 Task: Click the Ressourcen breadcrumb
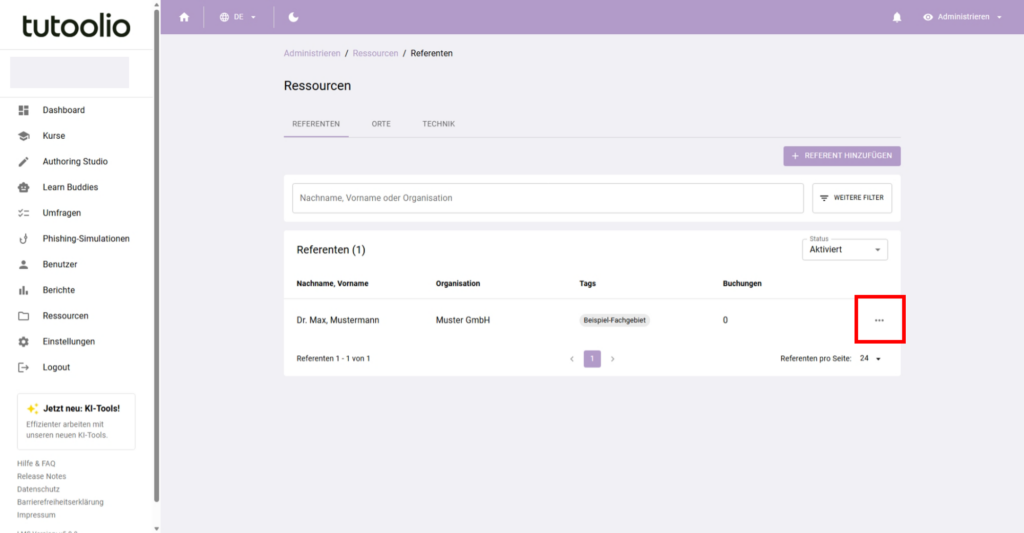pos(375,54)
